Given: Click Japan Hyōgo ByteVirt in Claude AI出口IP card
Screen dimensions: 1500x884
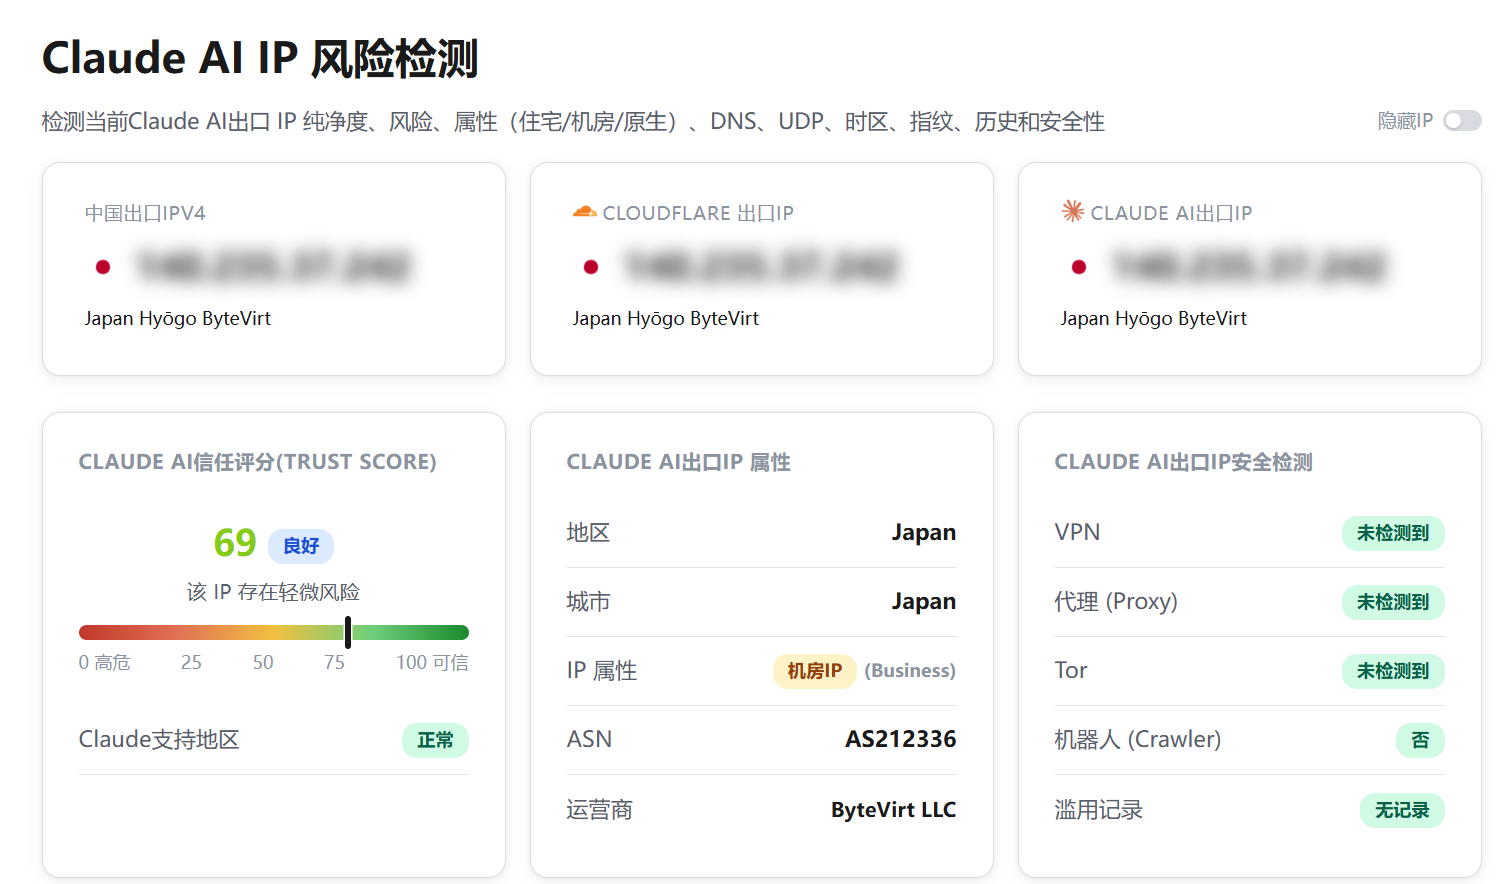Looking at the screenshot, I should (x=1154, y=318).
